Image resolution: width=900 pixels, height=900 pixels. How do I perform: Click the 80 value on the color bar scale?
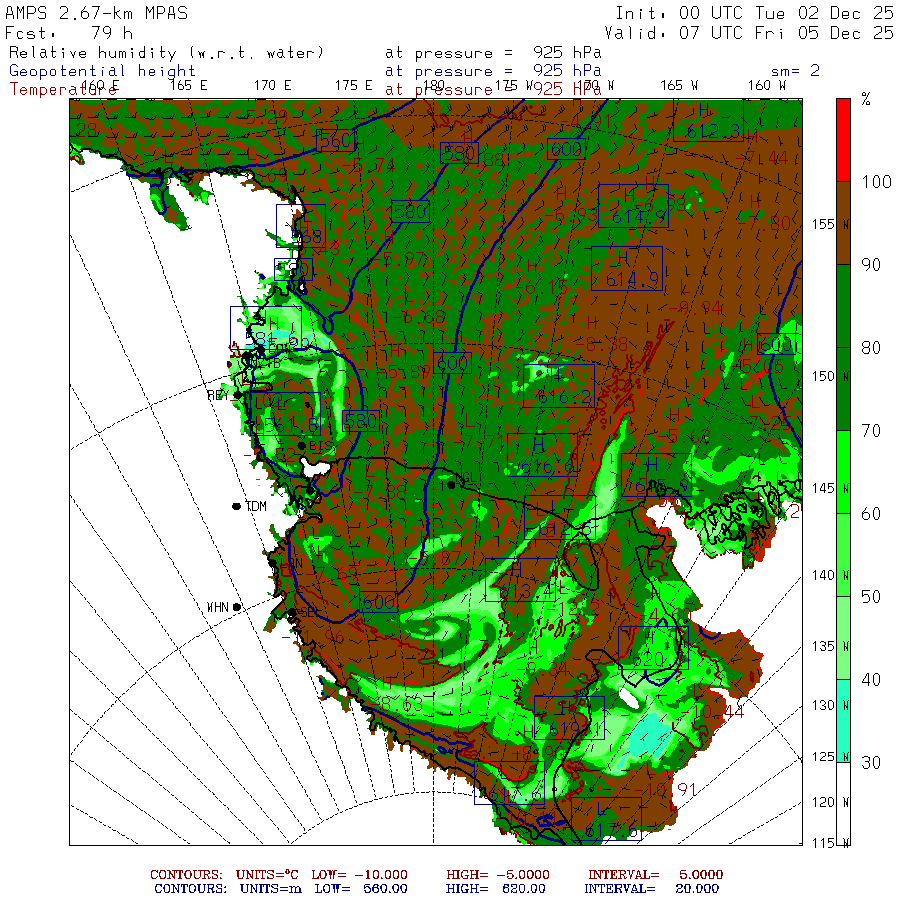pyautogui.click(x=871, y=347)
